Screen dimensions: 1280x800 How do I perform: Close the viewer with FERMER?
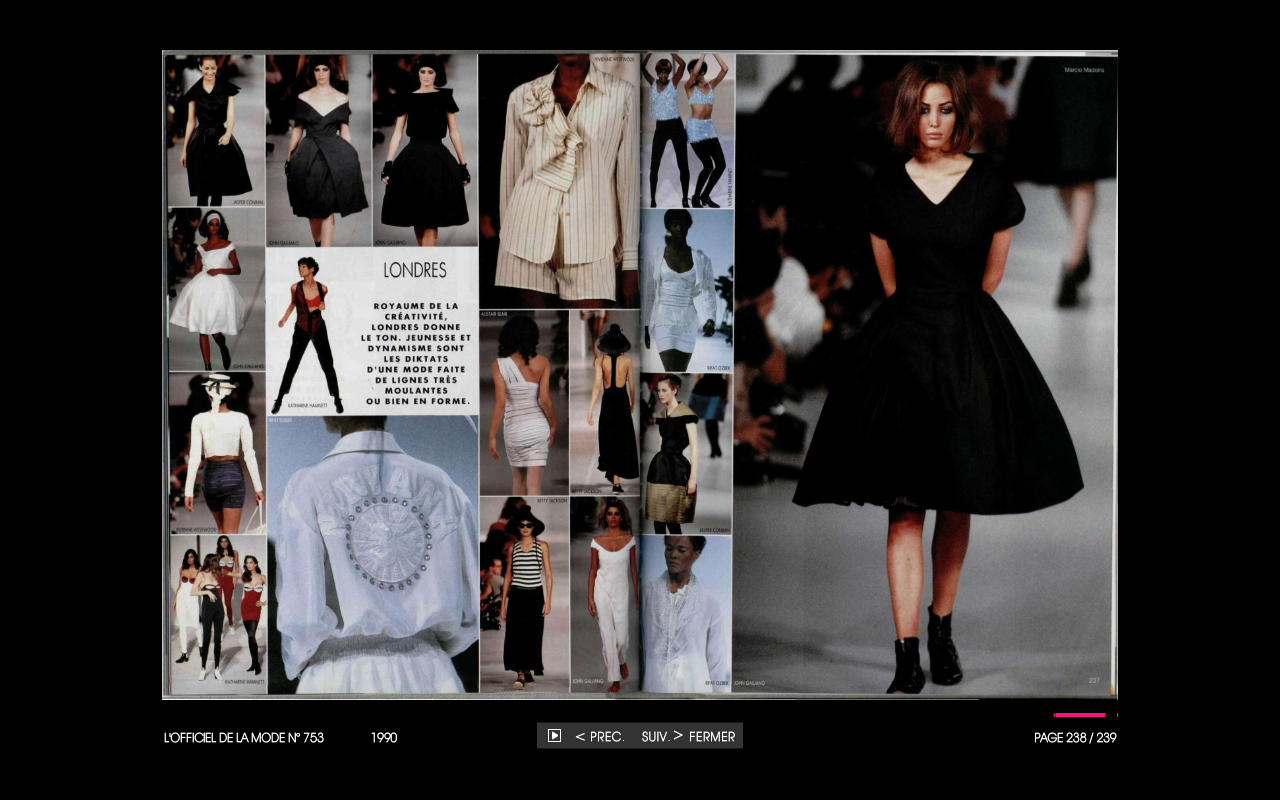tap(712, 737)
